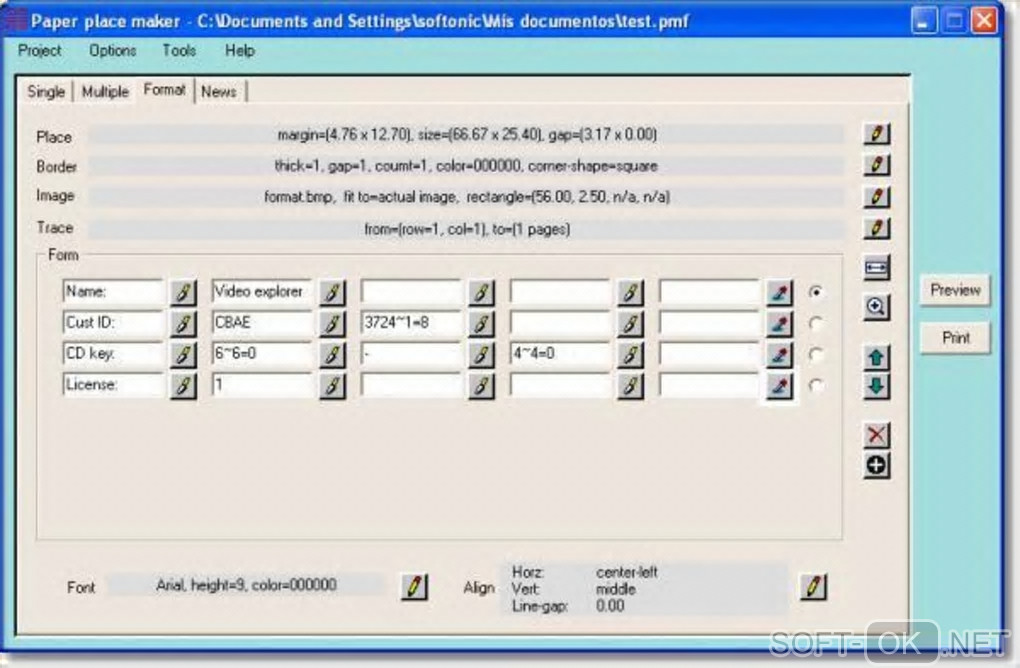Viewport: 1020px width, 668px height.
Task: Edit Font settings pencil icon
Action: pyautogui.click(x=414, y=587)
